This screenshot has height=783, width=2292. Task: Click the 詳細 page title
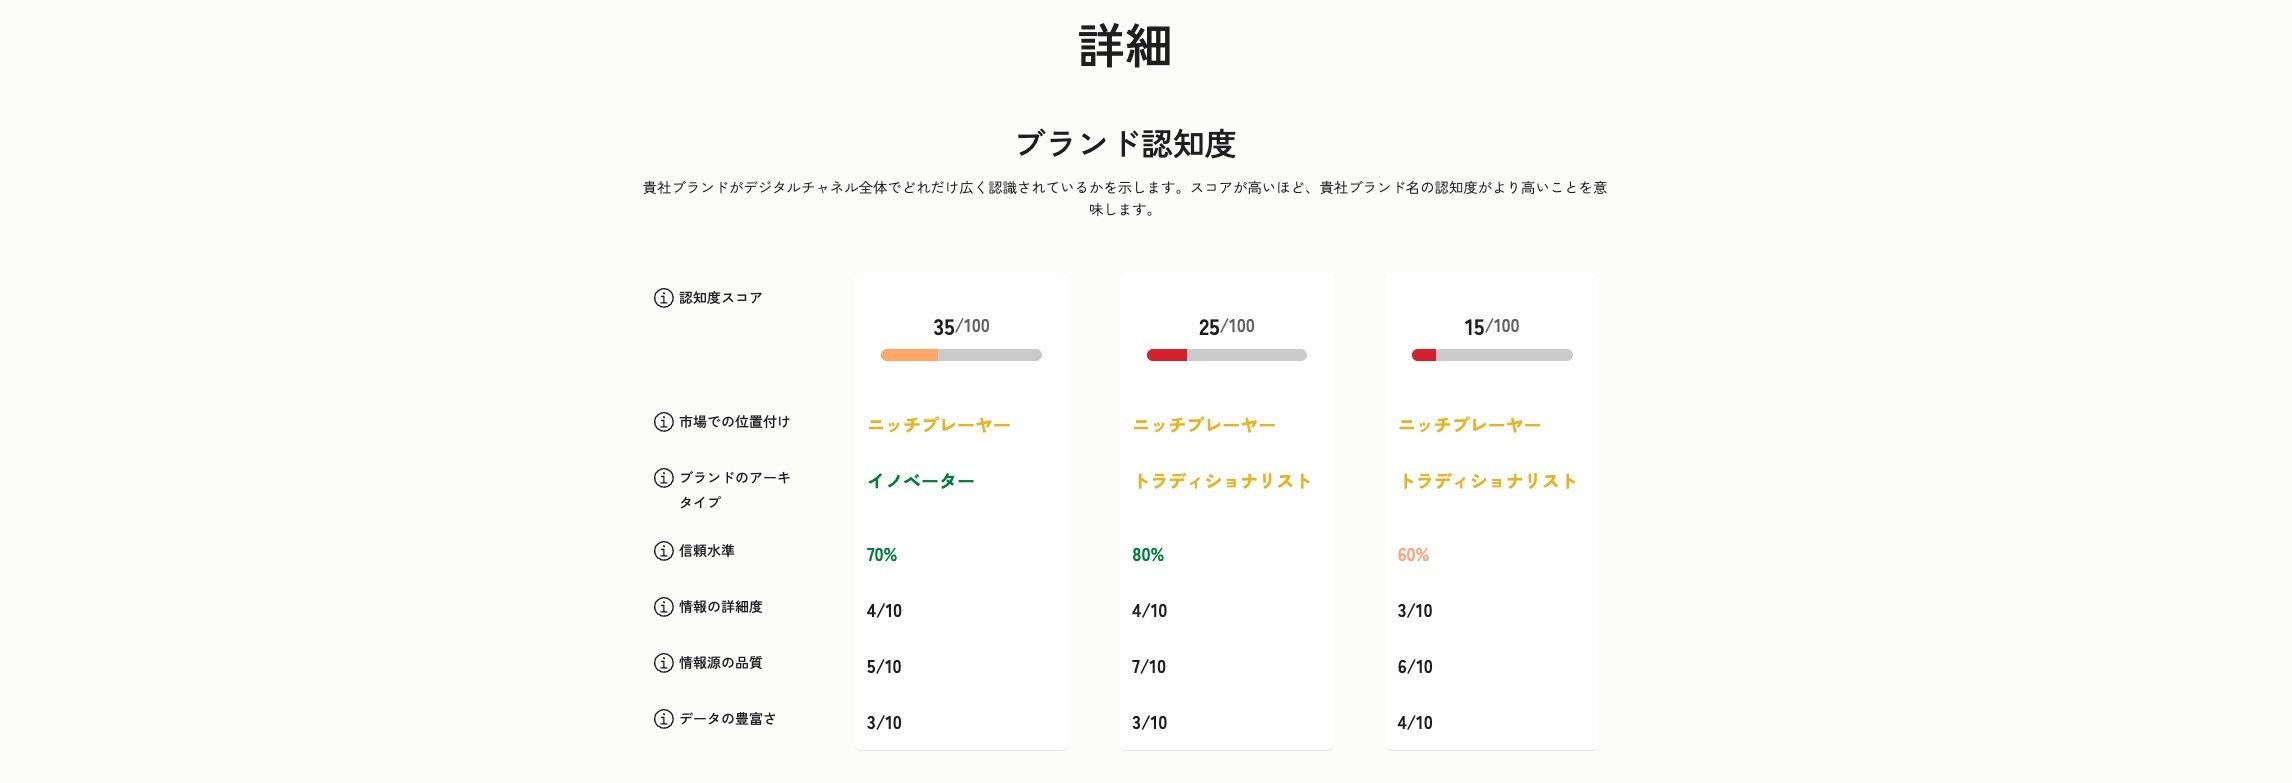(x=1125, y=47)
